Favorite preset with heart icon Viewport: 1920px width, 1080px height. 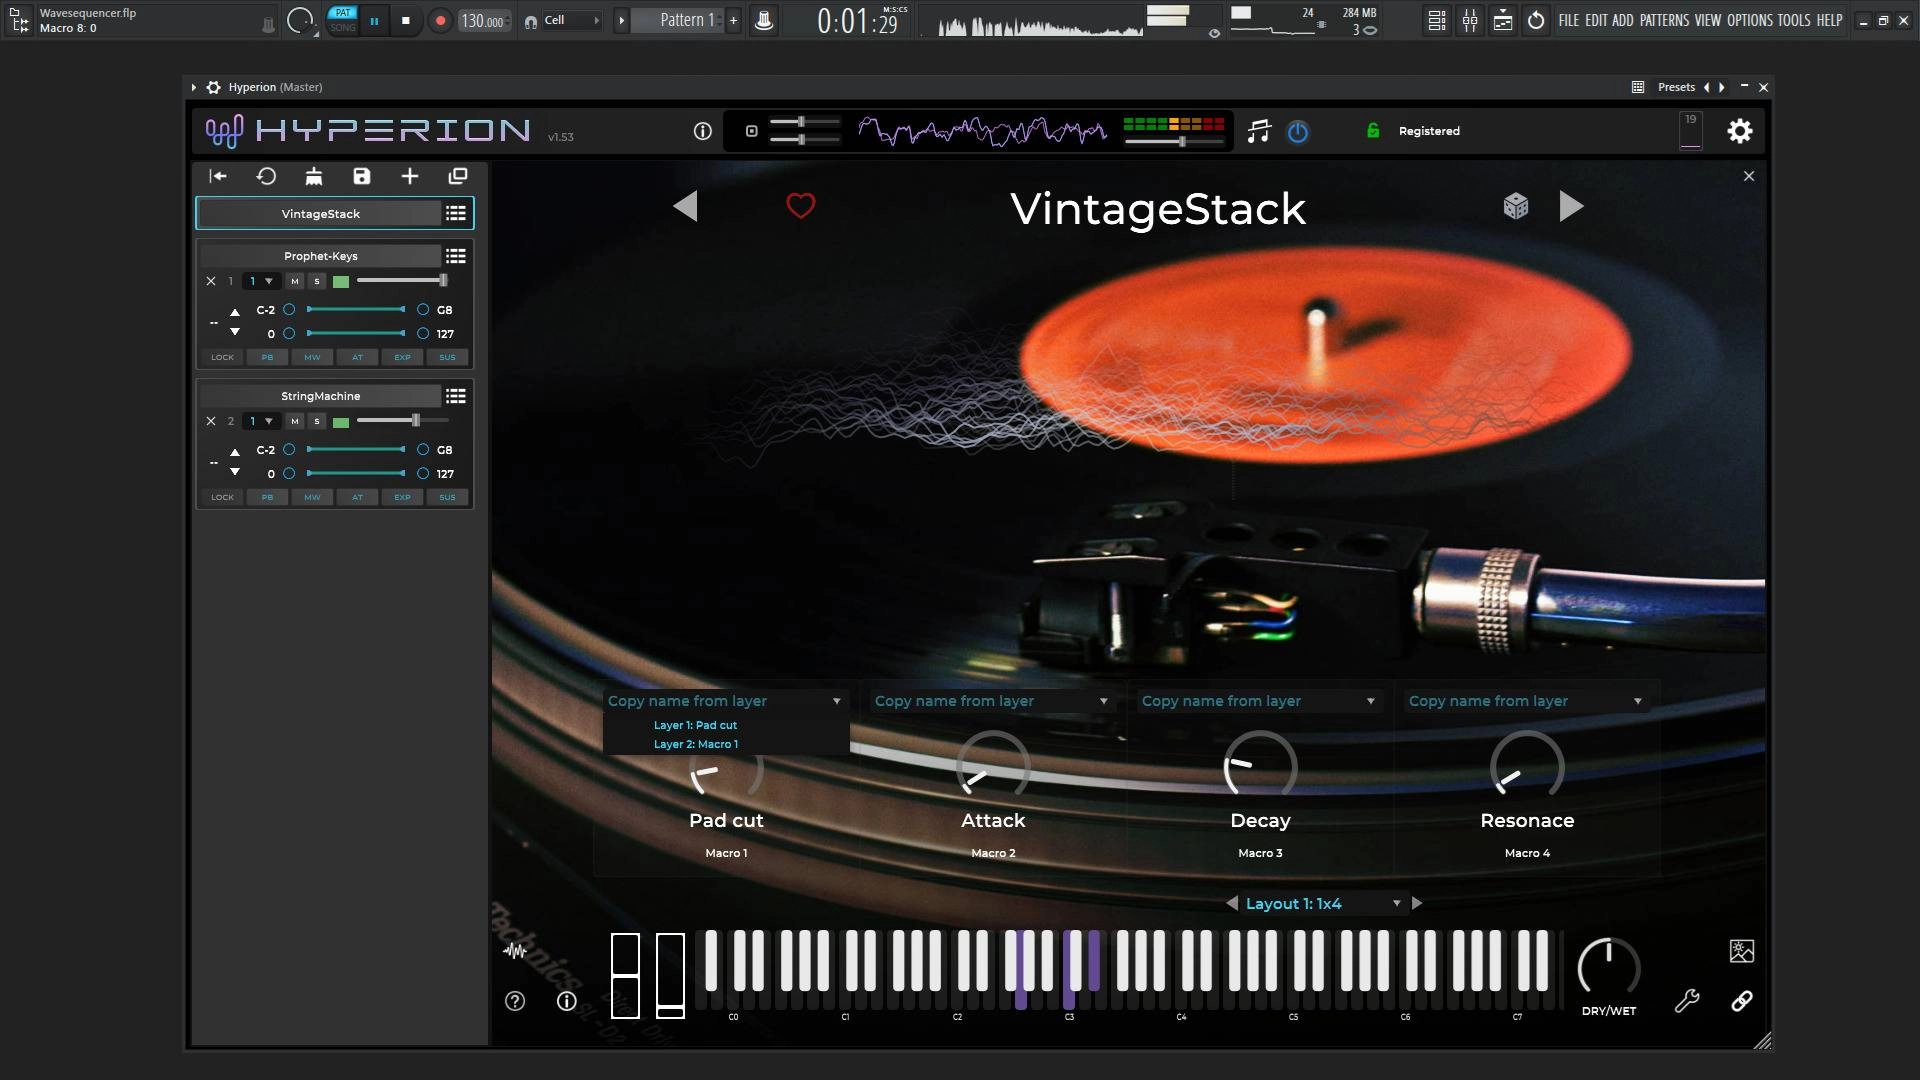pyautogui.click(x=801, y=206)
